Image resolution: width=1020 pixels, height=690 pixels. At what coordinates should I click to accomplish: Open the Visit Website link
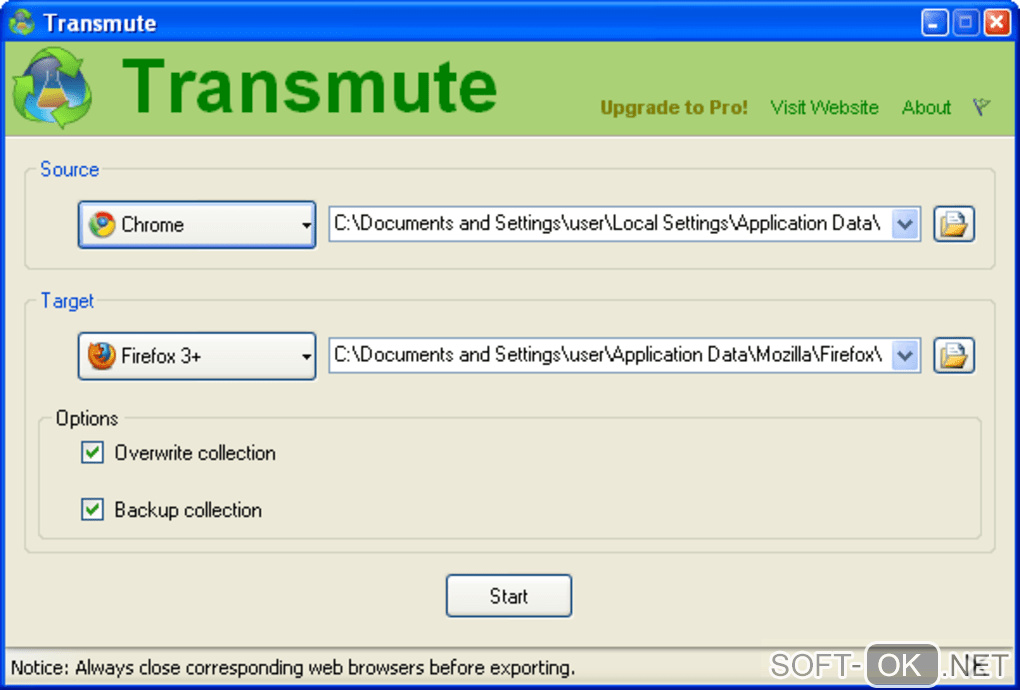click(x=824, y=107)
